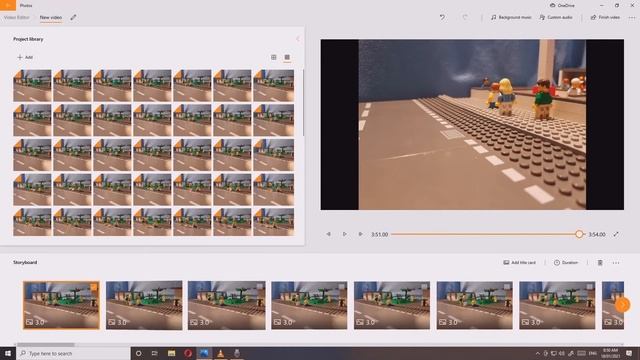
Task: Undo the last edit
Action: click(442, 17)
